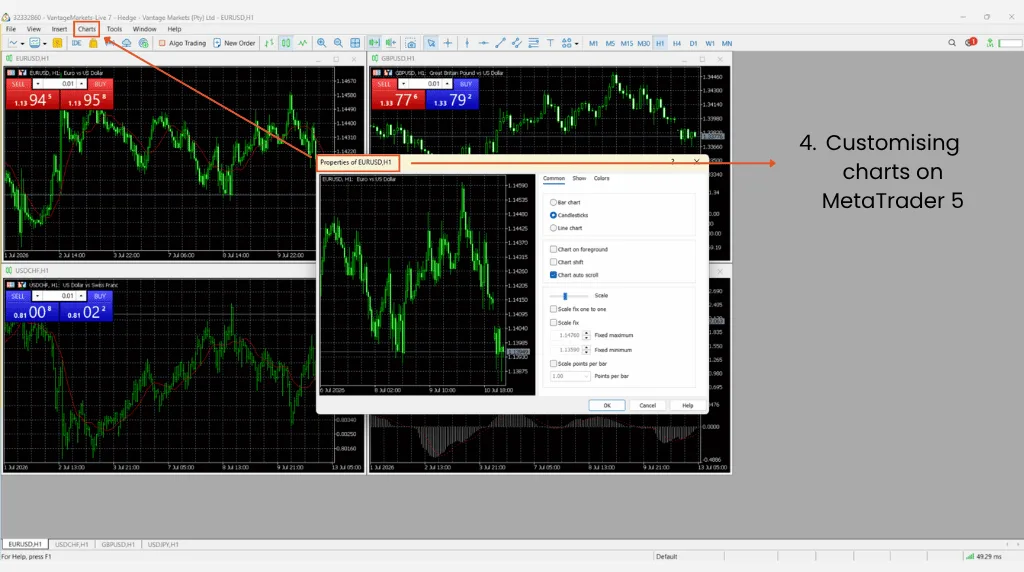This screenshot has height=572, width=1024.
Task: Click the yellow dollar symbols icon
Action: 57,43
